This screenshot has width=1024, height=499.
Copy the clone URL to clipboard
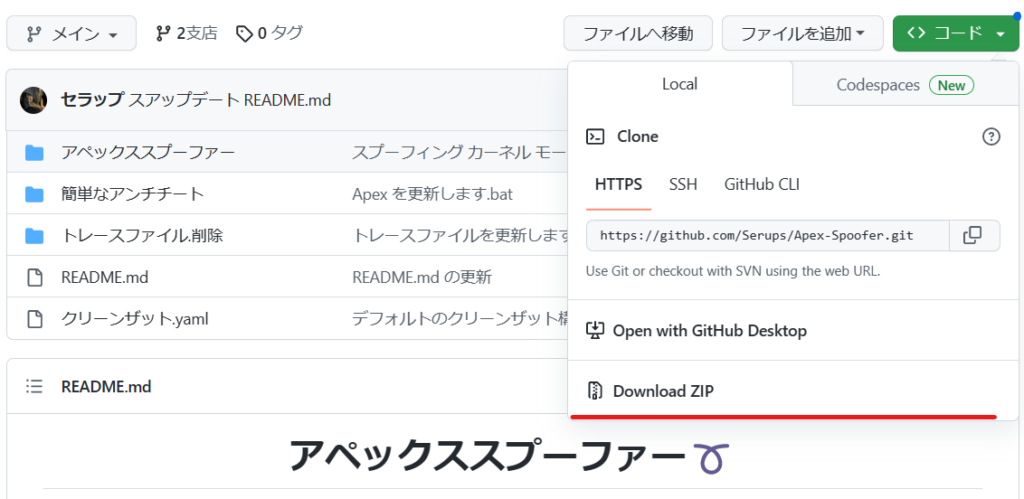[x=973, y=235]
